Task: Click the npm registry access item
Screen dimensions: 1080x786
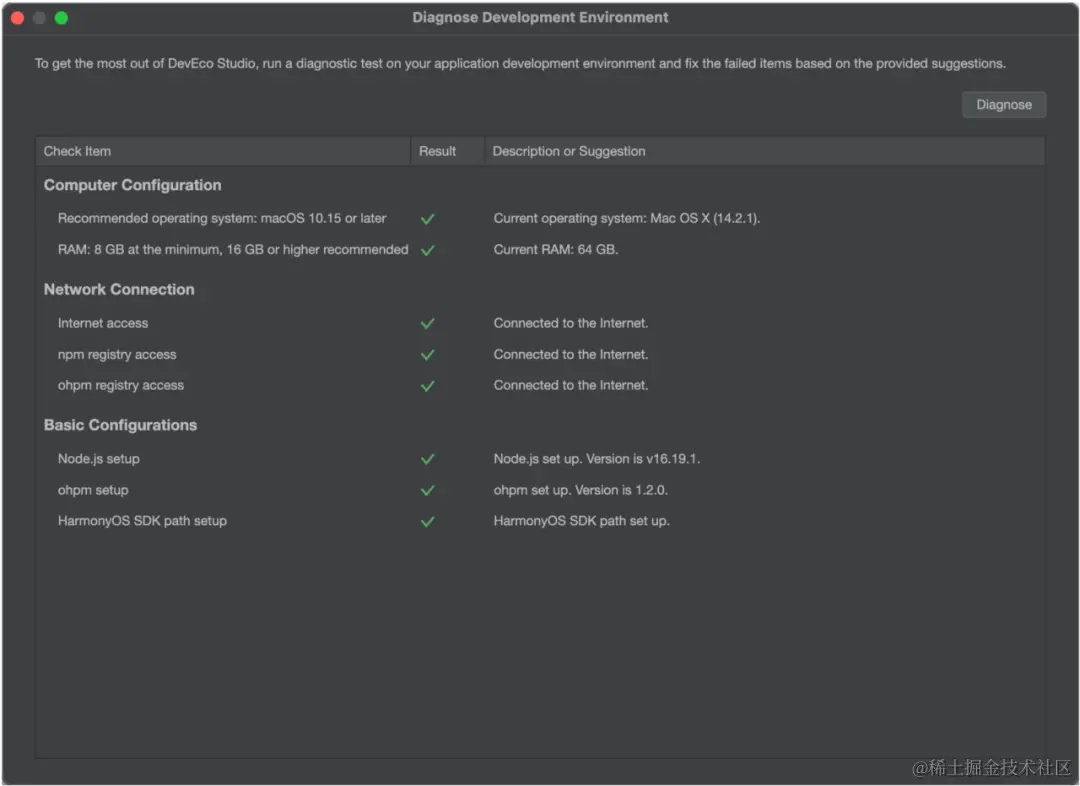Action: coord(117,355)
